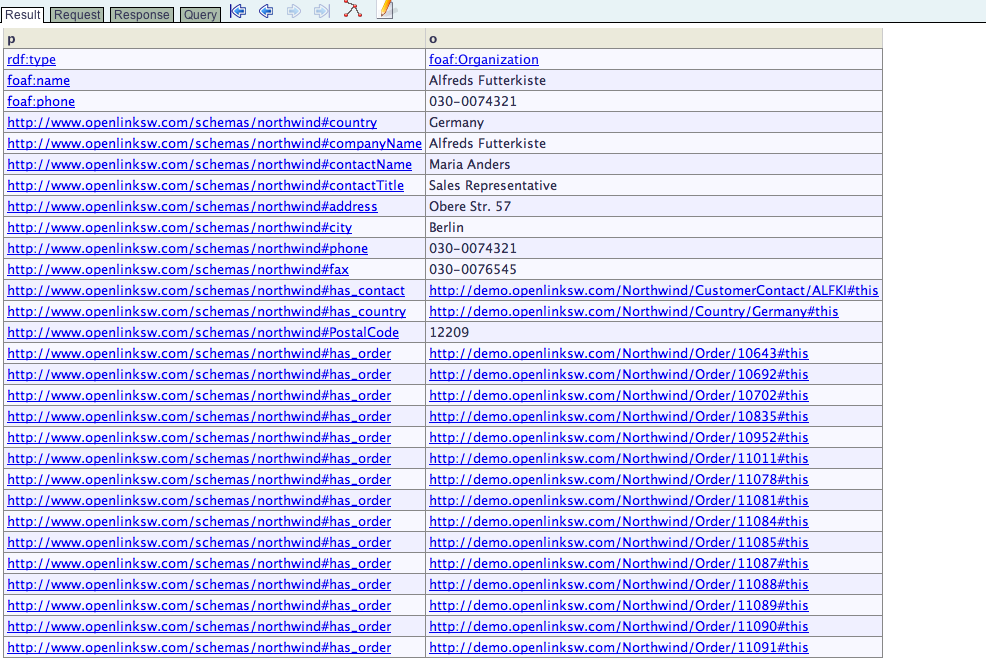Switch to the Response tab
Screen dimensions: 986x663
pyautogui.click(x=141, y=15)
